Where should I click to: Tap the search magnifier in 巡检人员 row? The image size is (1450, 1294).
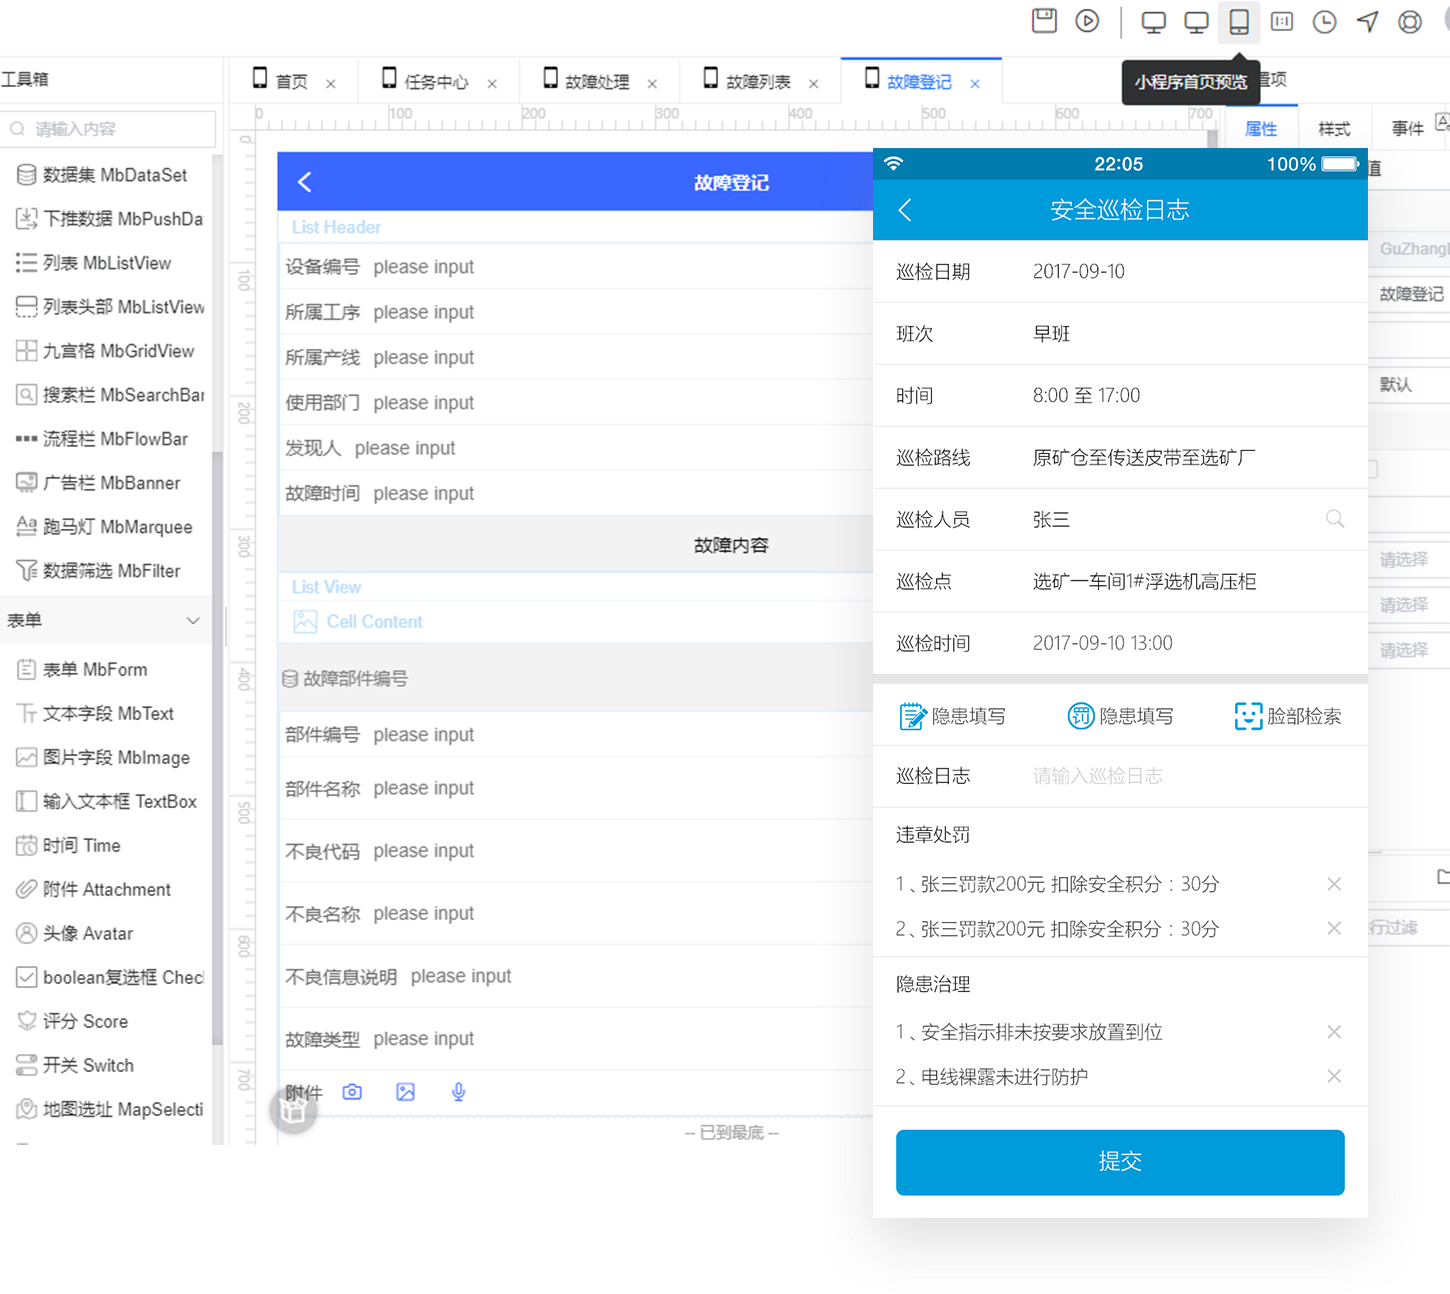1334,519
